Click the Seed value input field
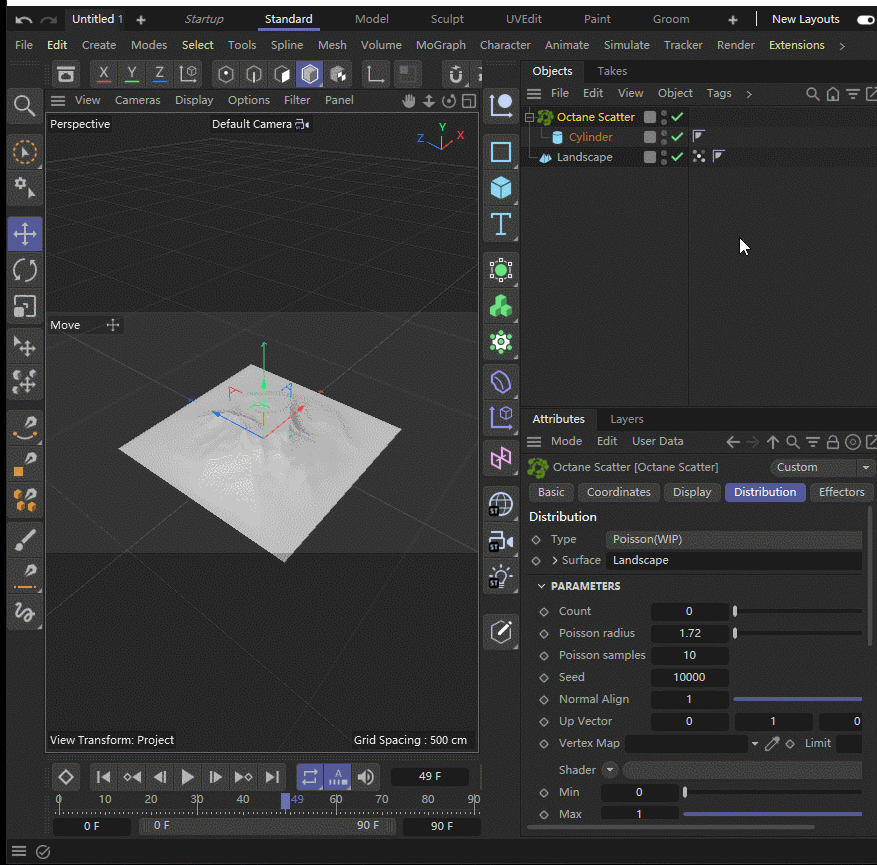Image resolution: width=877 pixels, height=865 pixels. coord(689,677)
